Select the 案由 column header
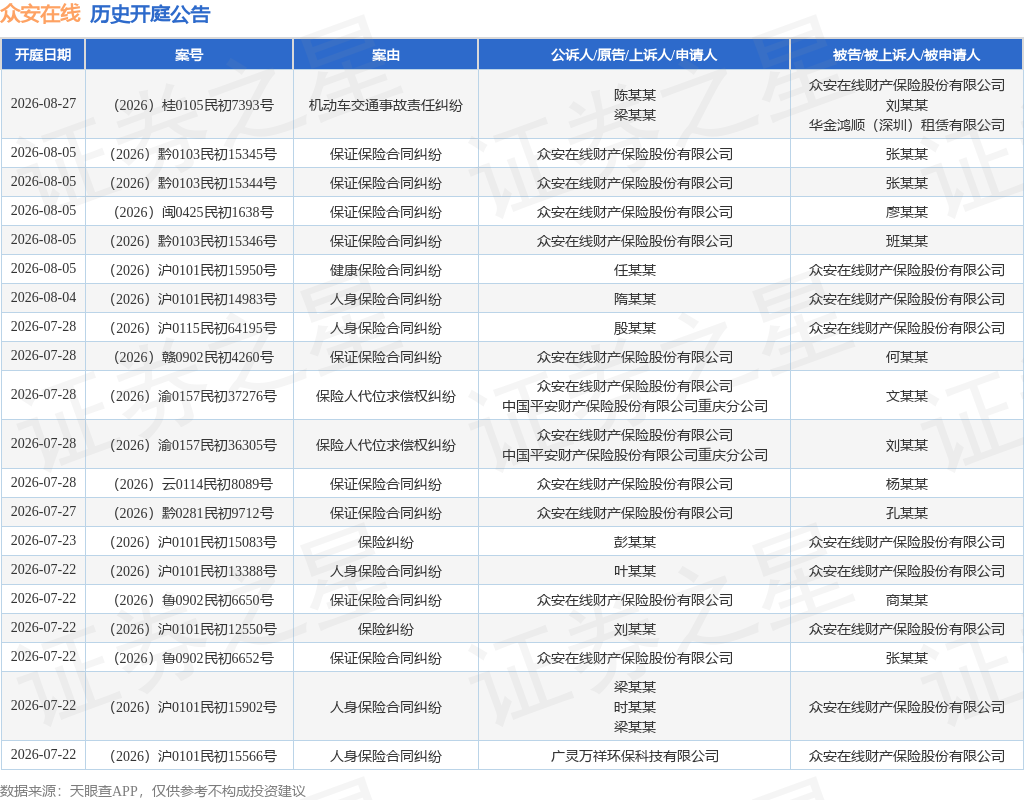1024x800 pixels. click(x=385, y=55)
